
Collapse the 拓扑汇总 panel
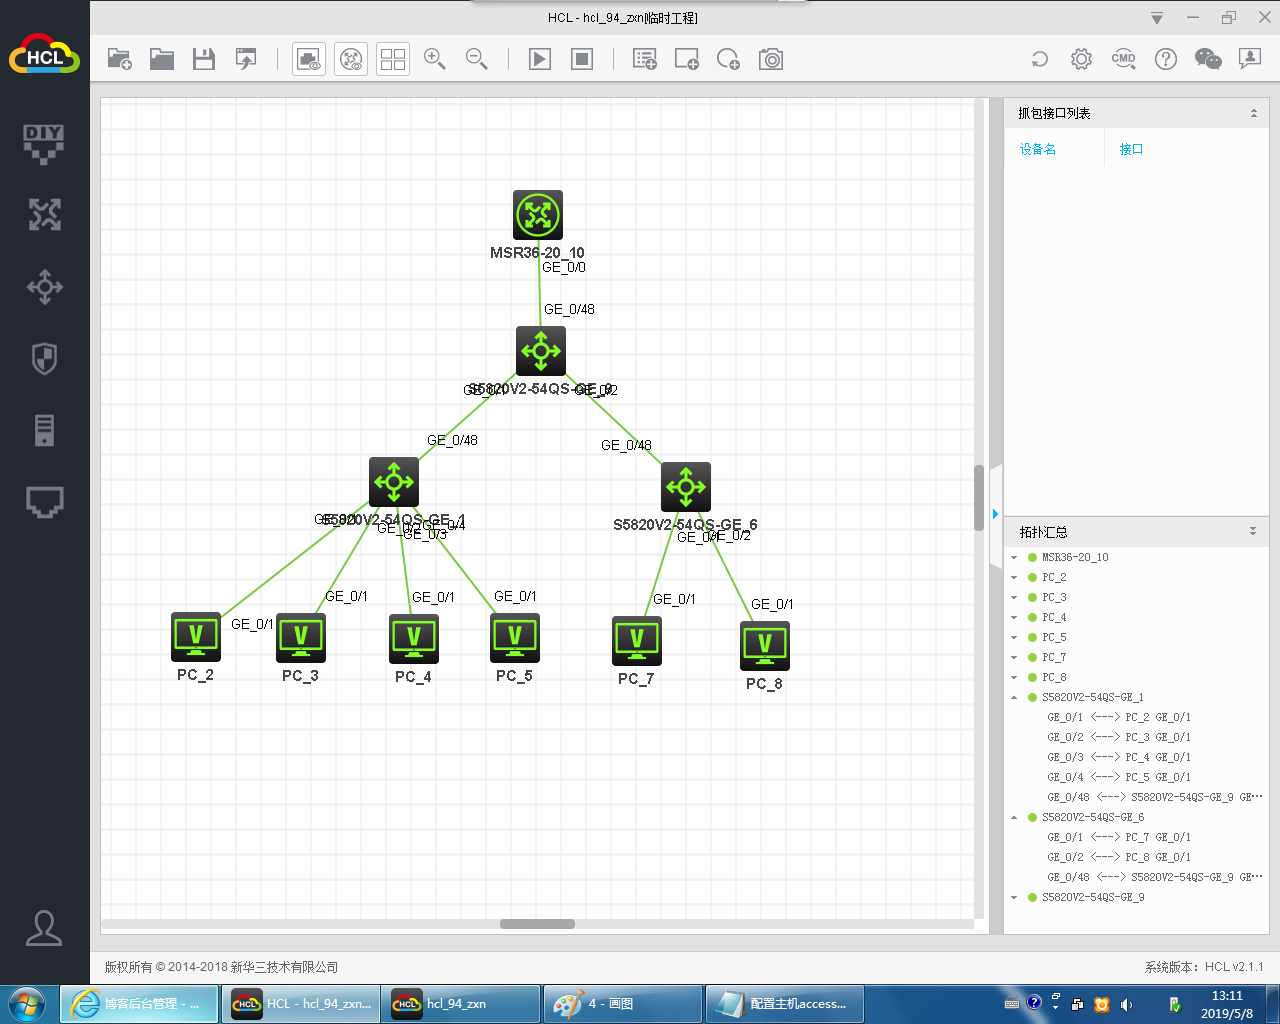point(1253,531)
